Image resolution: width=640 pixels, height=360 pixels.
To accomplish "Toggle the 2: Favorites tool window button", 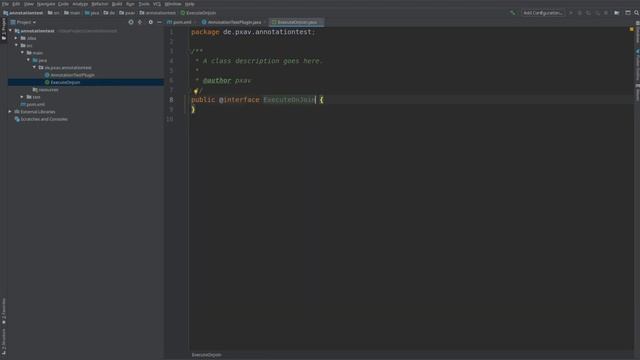I will tap(4, 311).
